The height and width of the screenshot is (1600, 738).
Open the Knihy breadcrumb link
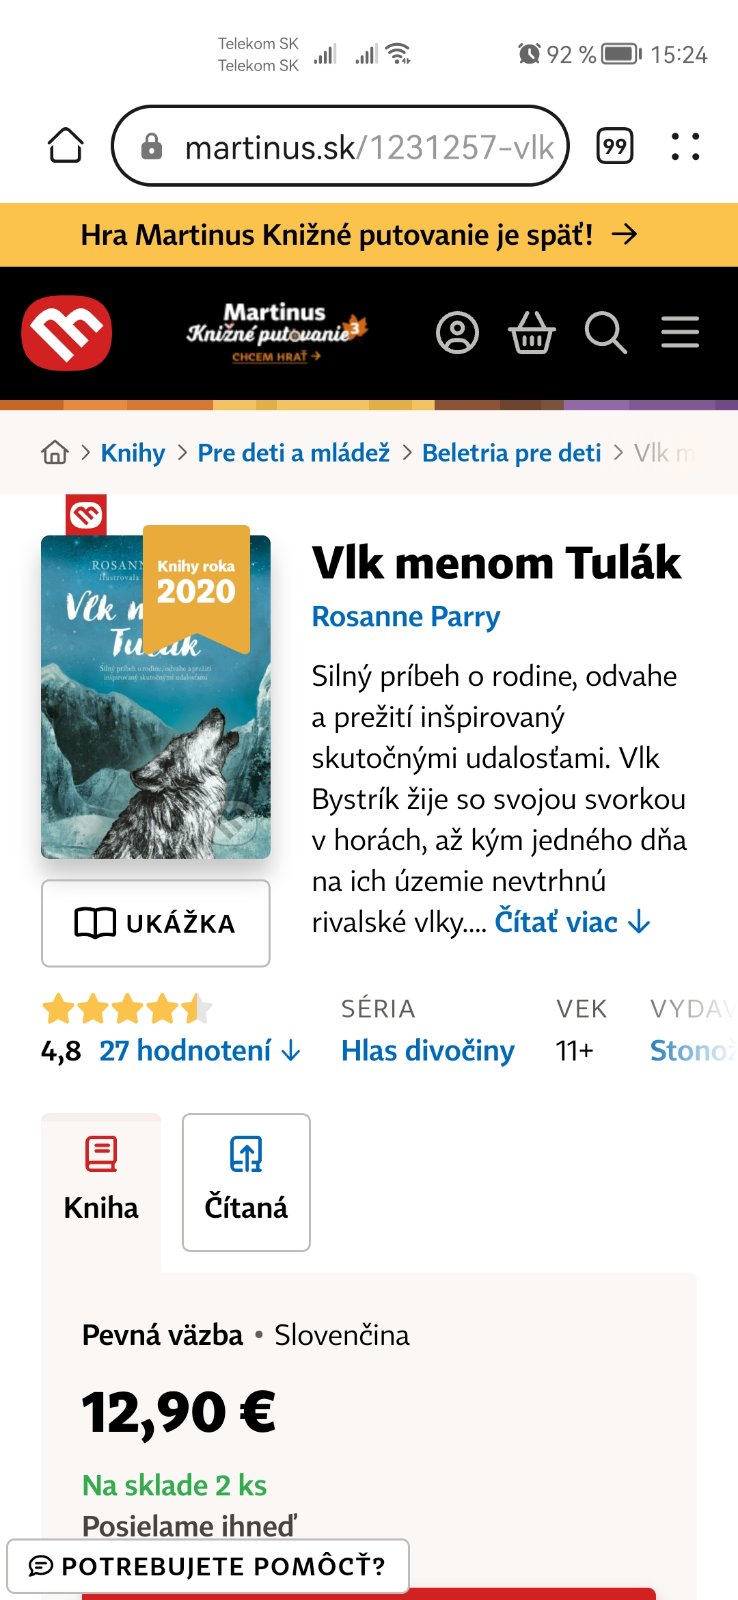tap(133, 453)
